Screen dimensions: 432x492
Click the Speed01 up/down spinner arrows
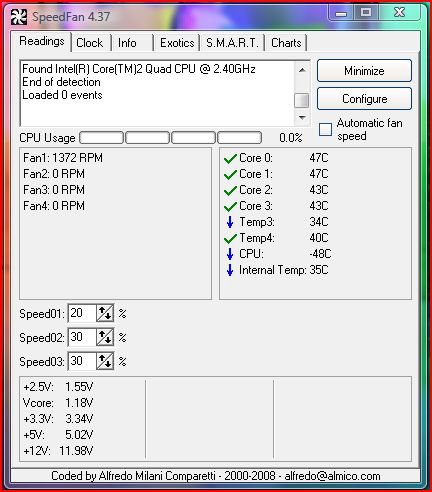(105, 313)
